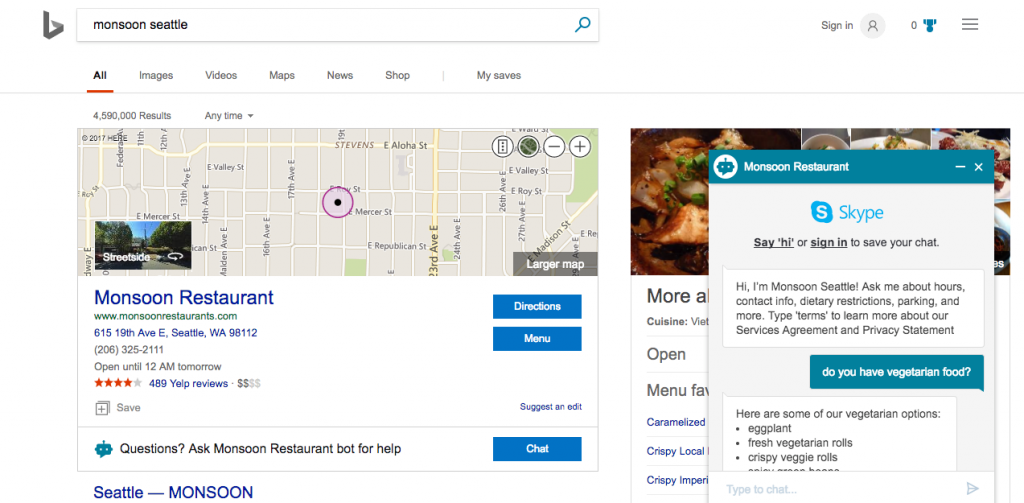
Task: Click the phone number (206) 325-2111
Action: click(129, 349)
